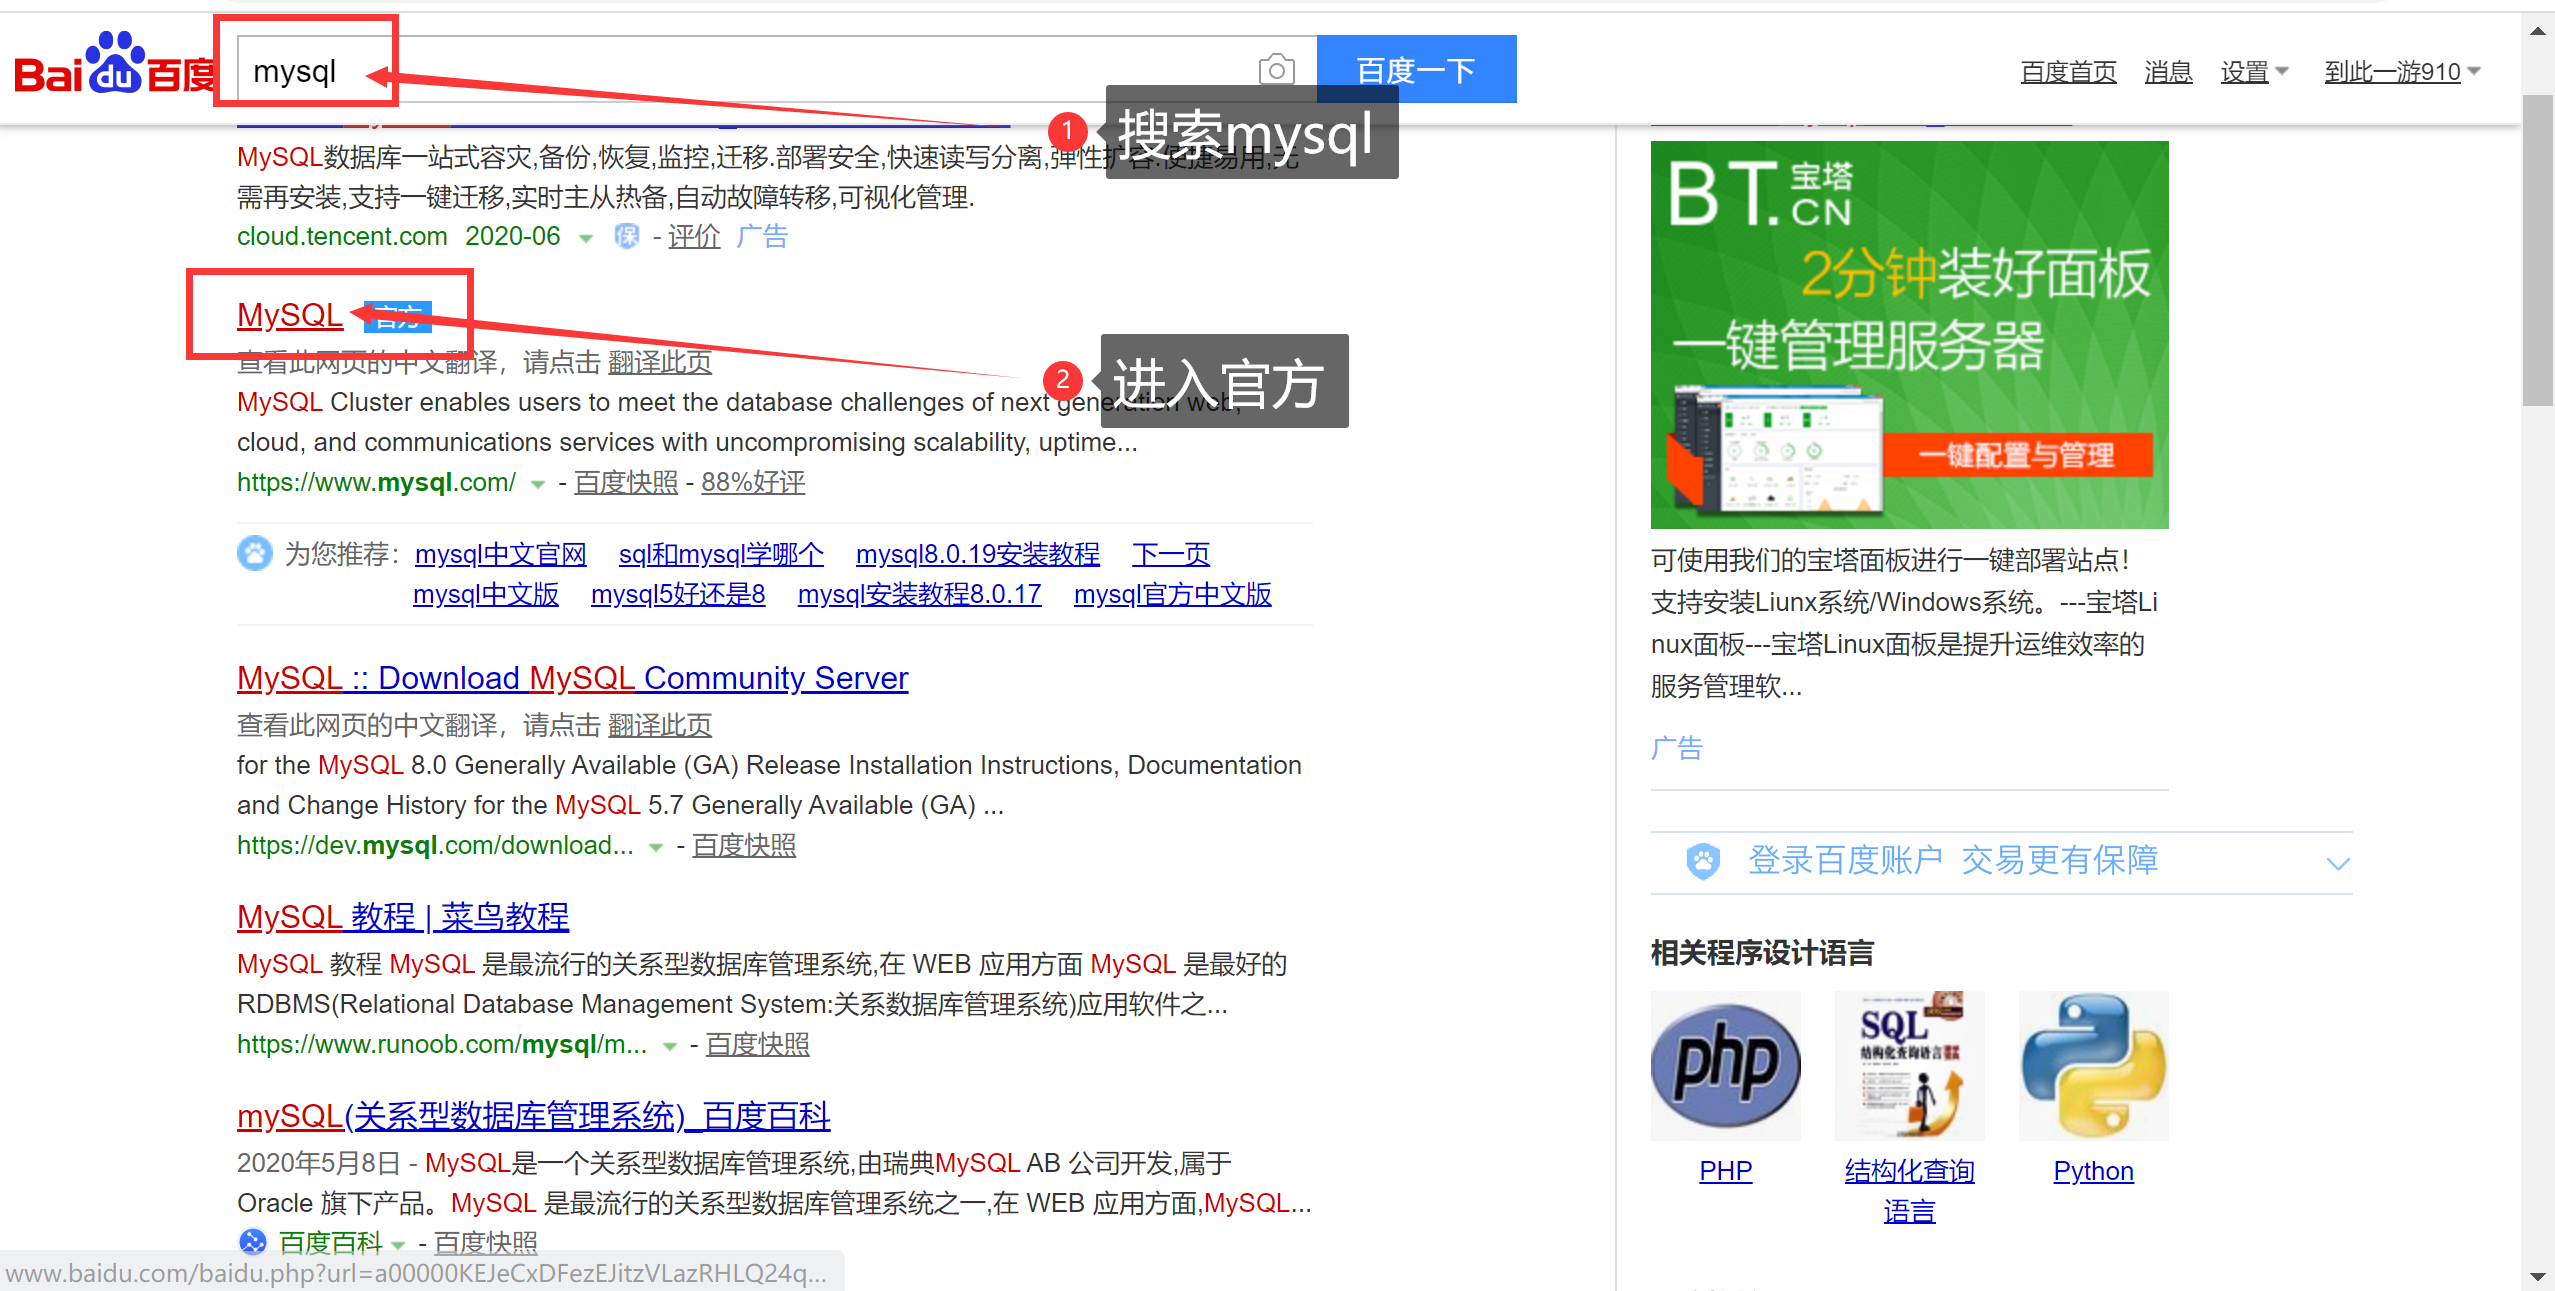Open dropdown arrow after www.mysql.com URL
Image resolution: width=2555 pixels, height=1291 pixels.
click(538, 484)
